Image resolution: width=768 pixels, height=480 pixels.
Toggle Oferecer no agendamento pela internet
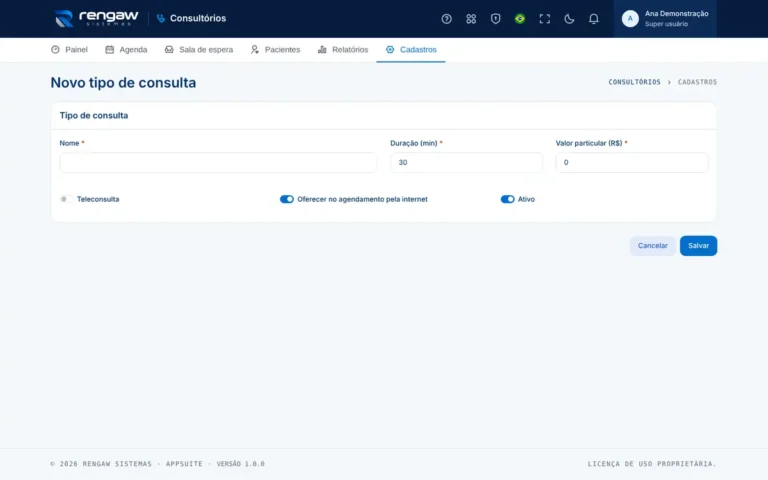click(x=287, y=199)
